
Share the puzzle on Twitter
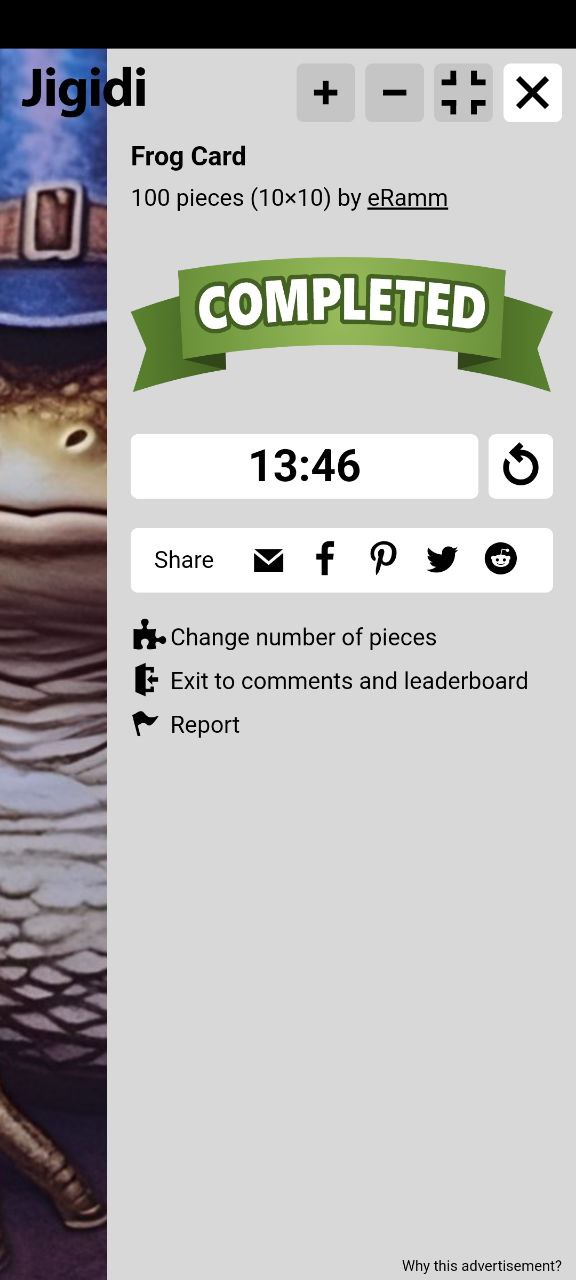tap(441, 560)
